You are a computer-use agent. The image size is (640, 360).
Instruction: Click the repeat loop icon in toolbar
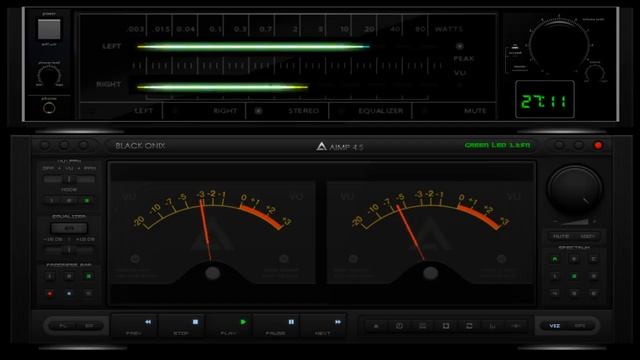[x=469, y=326]
